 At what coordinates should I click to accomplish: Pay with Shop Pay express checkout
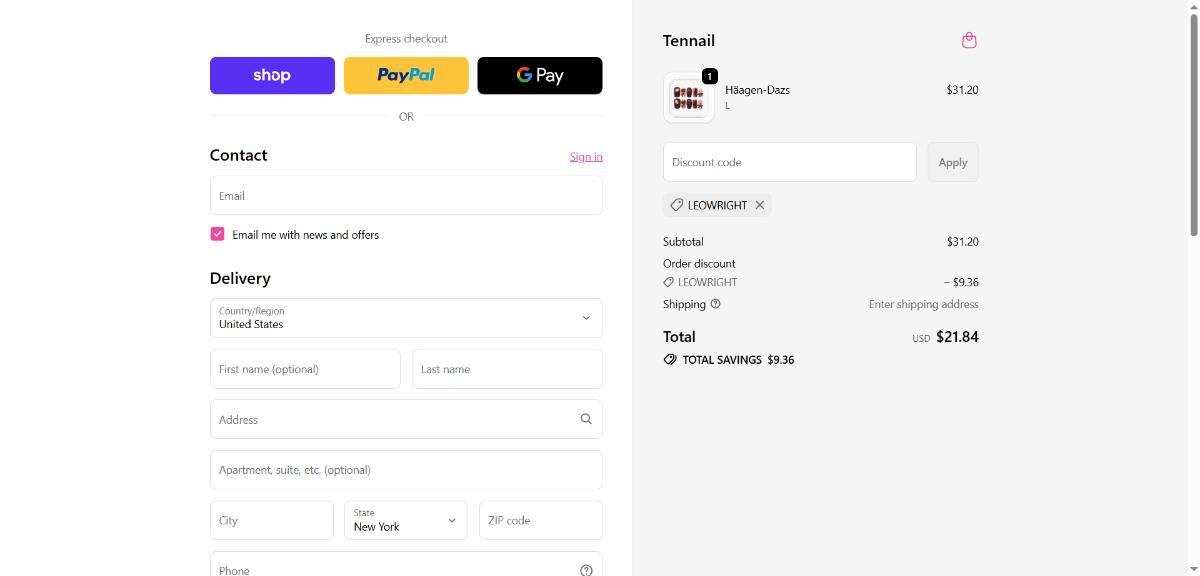272,75
